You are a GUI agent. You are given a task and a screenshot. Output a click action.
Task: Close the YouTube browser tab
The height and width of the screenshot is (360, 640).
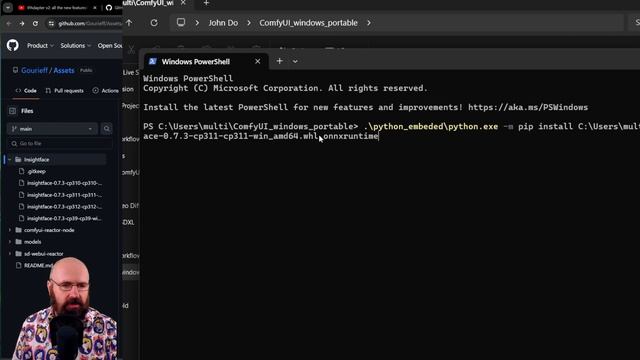(x=95, y=8)
